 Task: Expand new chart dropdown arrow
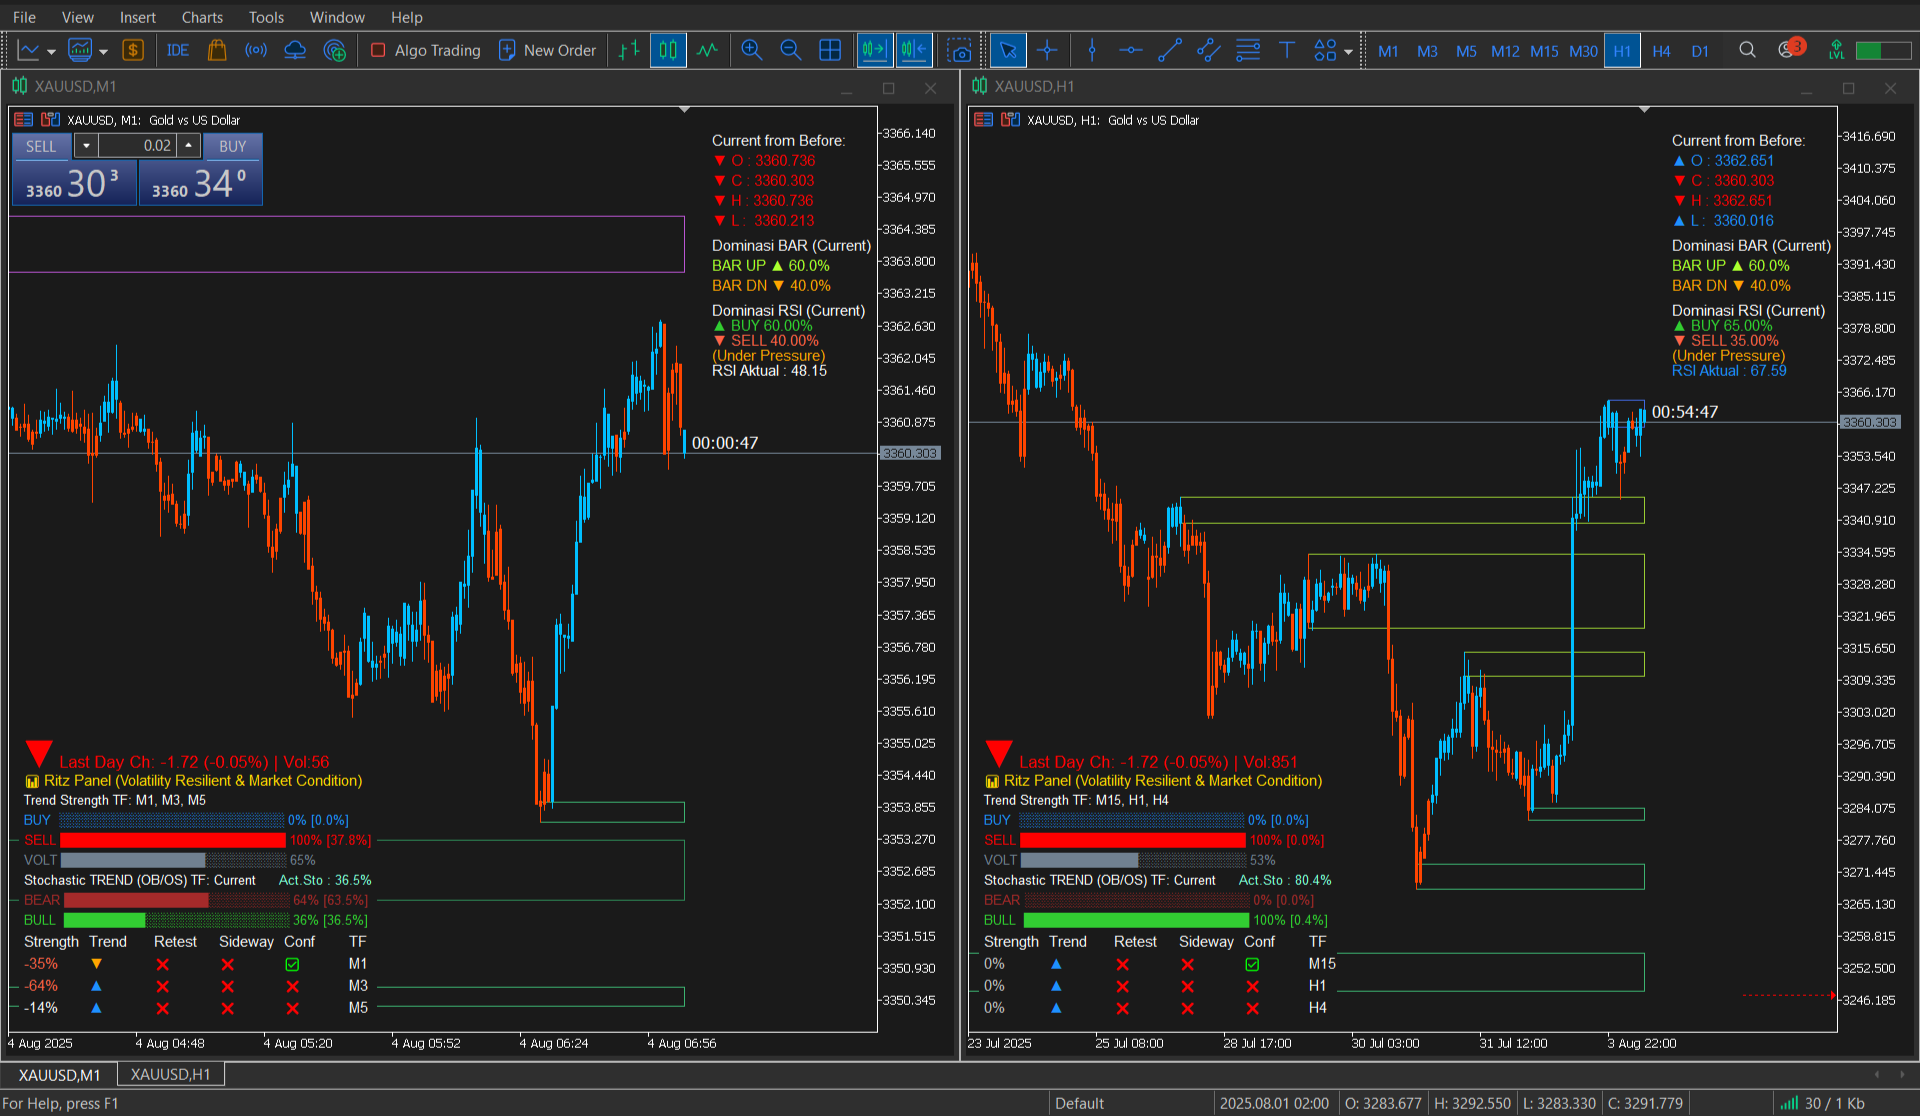click(x=51, y=52)
